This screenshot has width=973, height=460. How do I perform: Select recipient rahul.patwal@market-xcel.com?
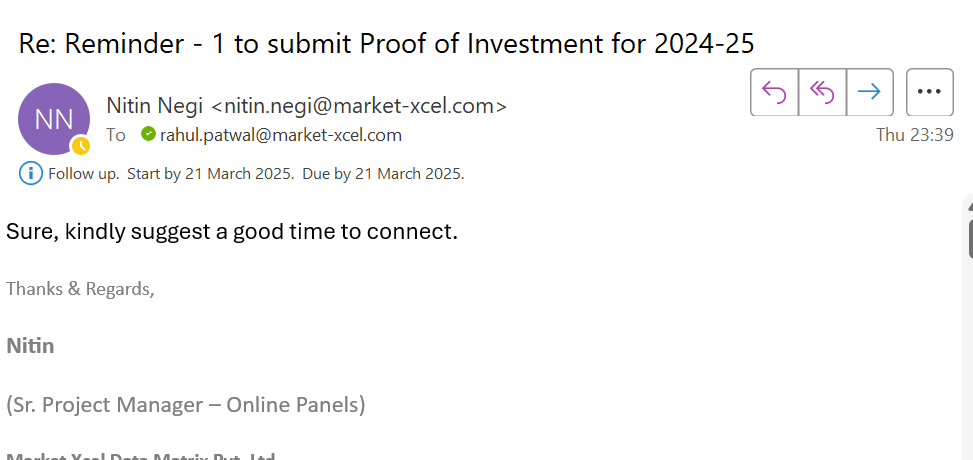point(280,135)
